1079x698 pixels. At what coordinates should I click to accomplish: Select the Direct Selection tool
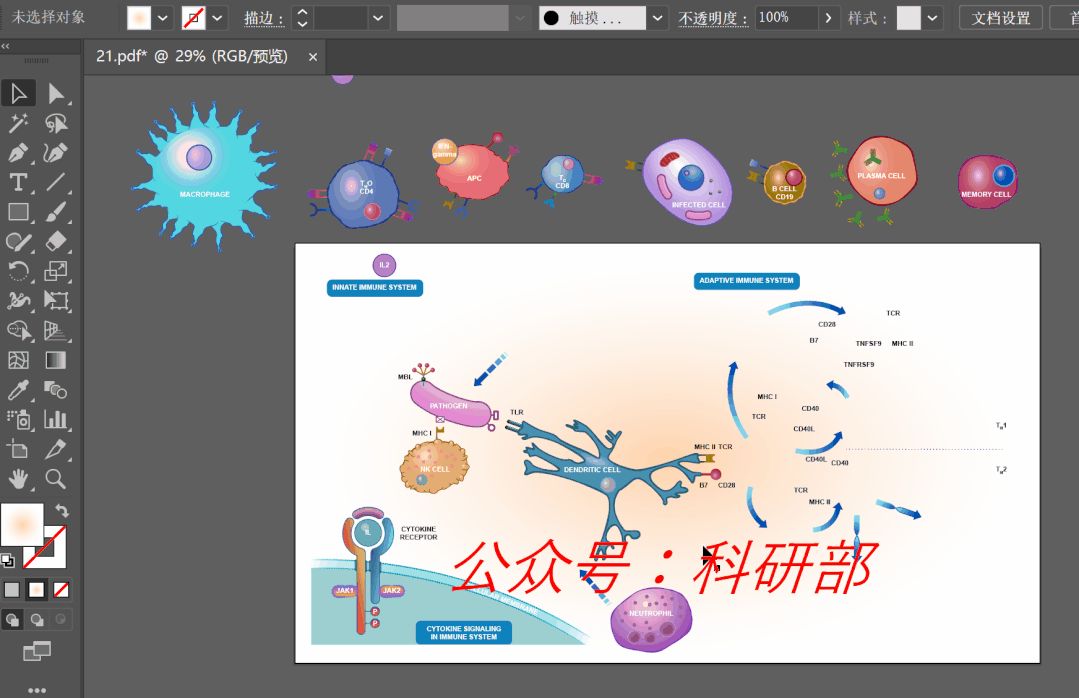coord(56,93)
